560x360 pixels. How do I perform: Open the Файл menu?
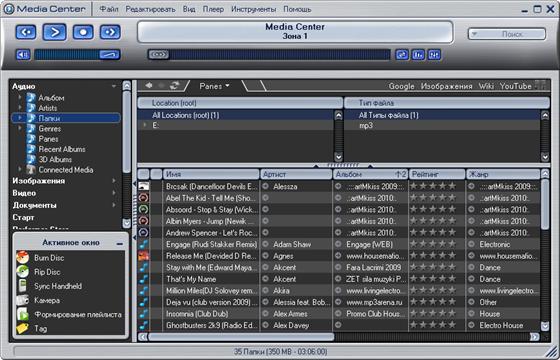point(109,9)
